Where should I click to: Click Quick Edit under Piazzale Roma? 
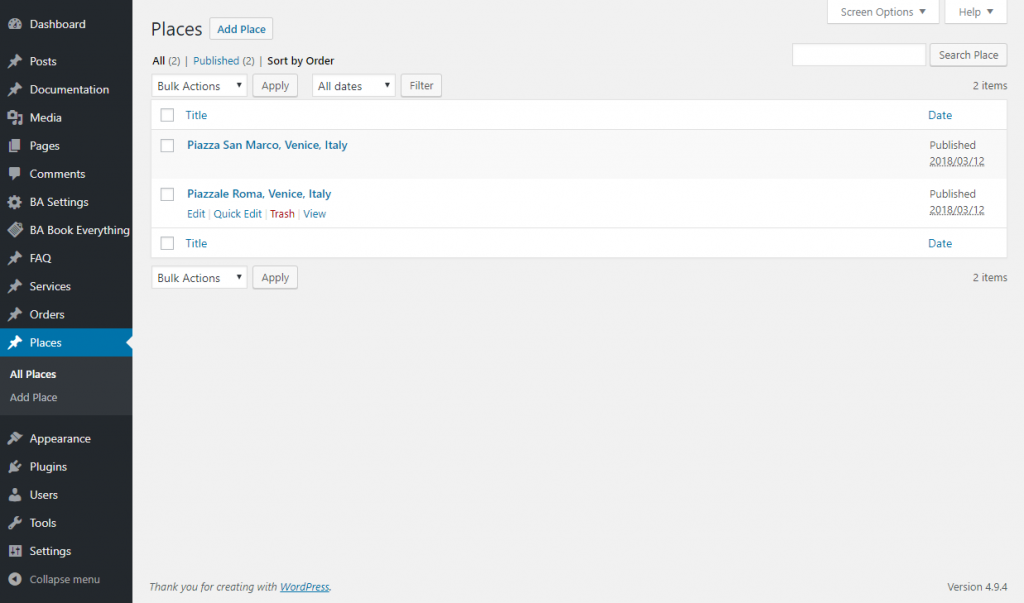237,214
